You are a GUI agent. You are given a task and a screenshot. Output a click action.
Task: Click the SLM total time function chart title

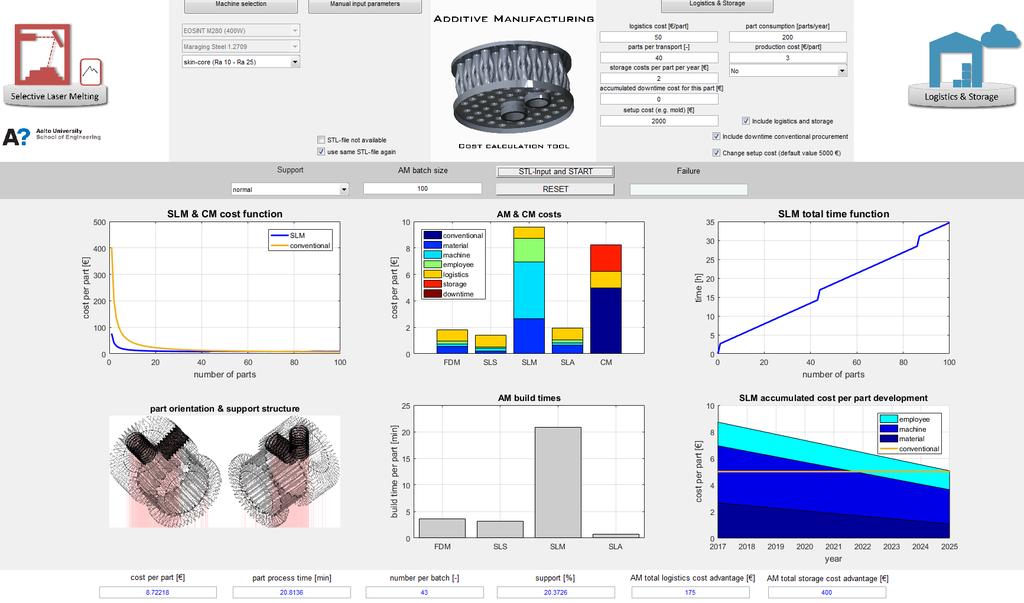(833, 214)
